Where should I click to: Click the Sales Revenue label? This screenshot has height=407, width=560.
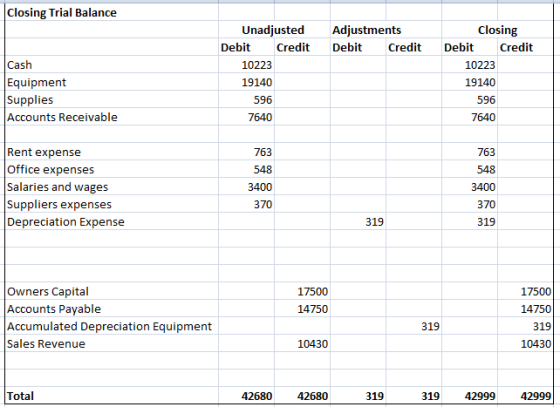tap(46, 344)
